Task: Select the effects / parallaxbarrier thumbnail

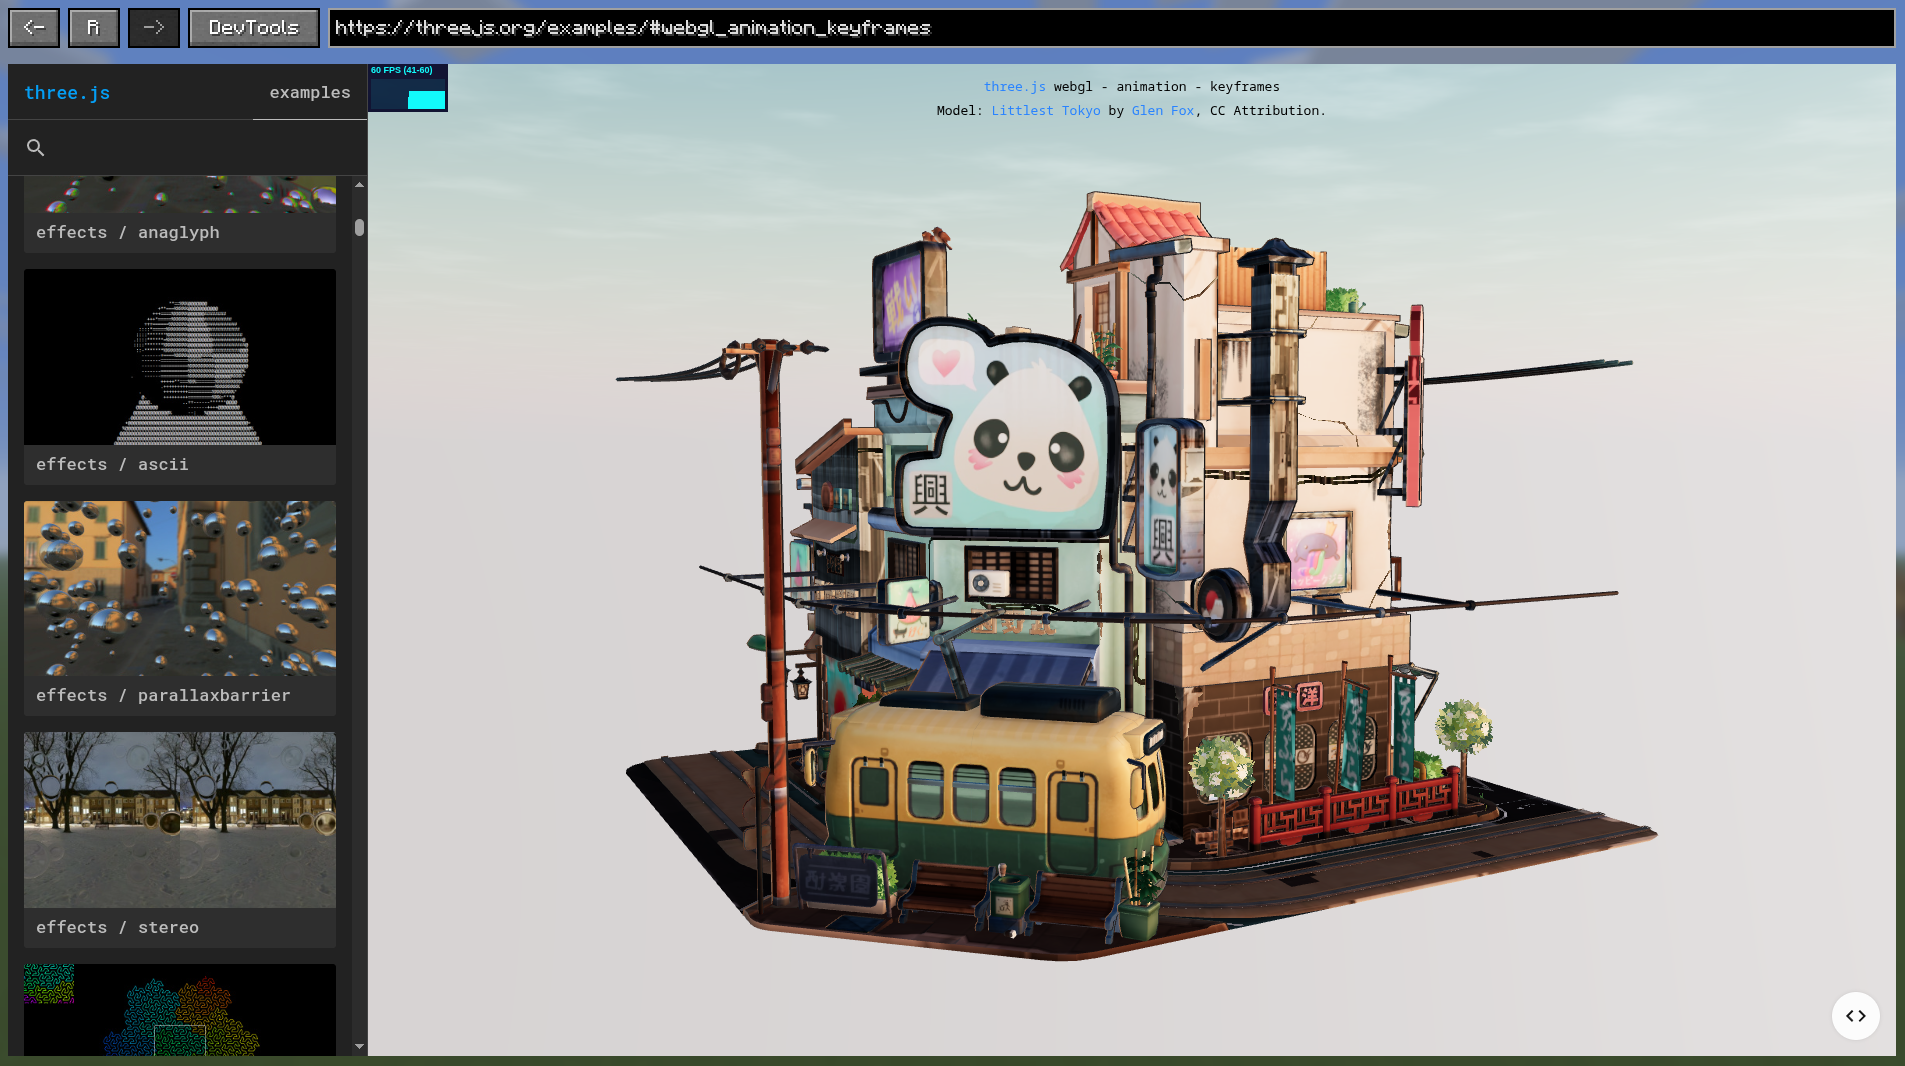Action: pos(180,588)
